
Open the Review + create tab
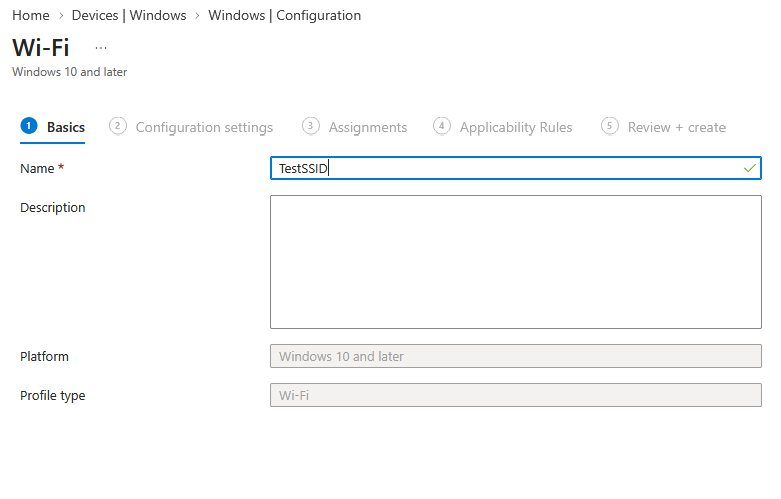(x=663, y=127)
